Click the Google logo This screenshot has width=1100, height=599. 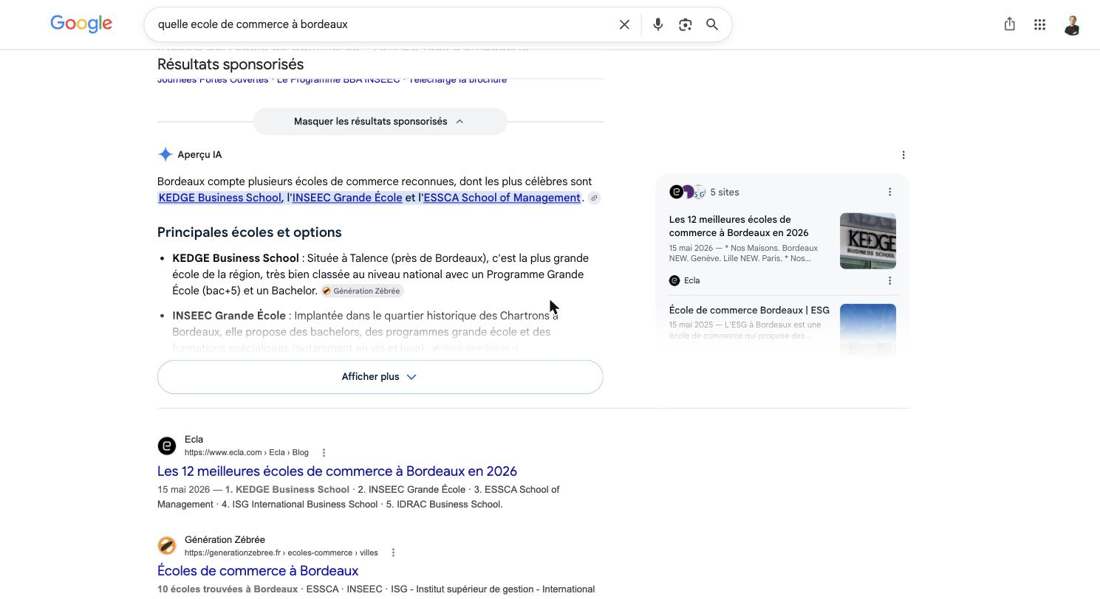81,24
